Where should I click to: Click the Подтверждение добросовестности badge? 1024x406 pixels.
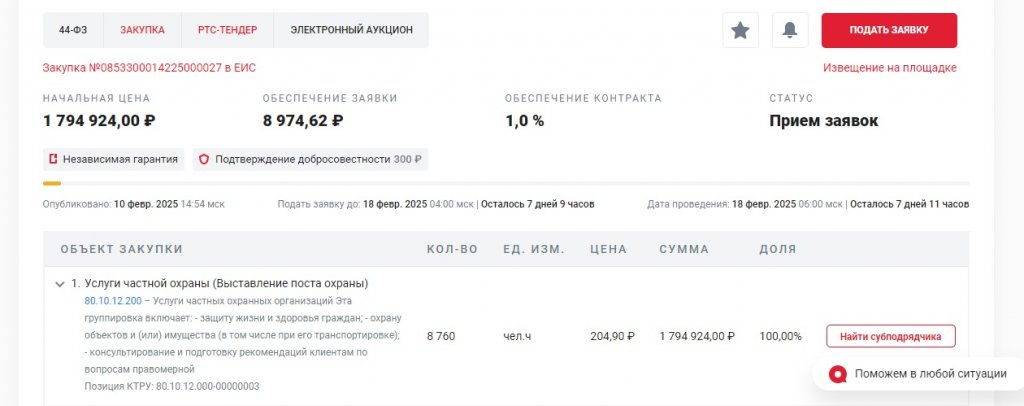(310, 159)
